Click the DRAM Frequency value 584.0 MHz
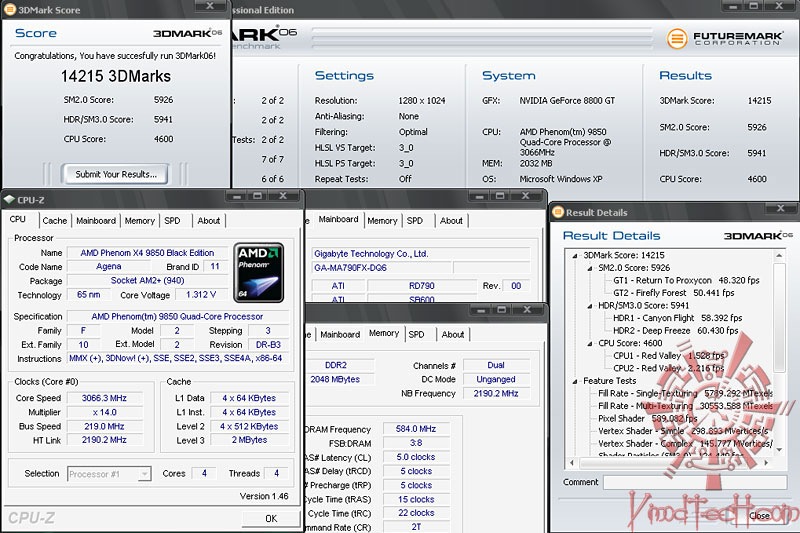Image resolution: width=800 pixels, height=533 pixels. (x=416, y=429)
